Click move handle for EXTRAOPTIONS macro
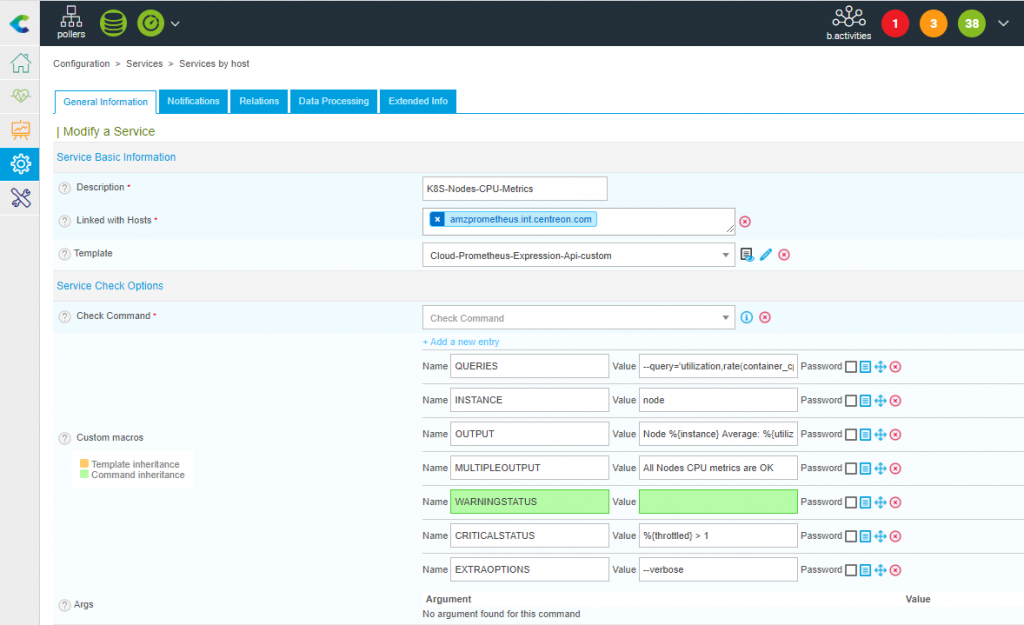Screen dimensions: 1024x625 (880, 571)
